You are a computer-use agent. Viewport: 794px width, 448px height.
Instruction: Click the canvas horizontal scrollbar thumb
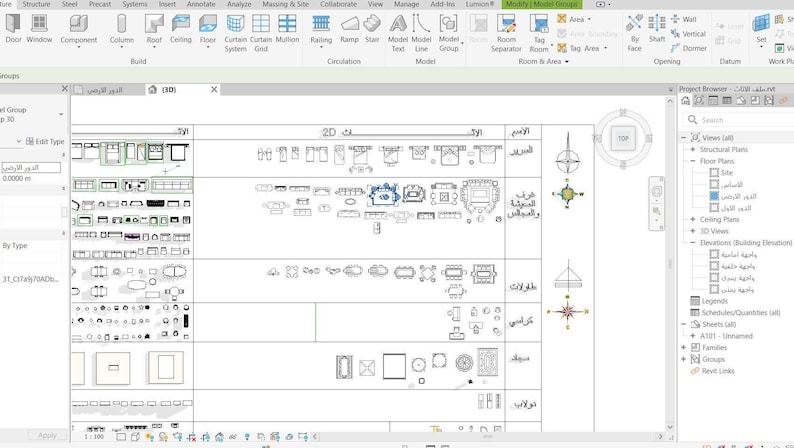pos(487,436)
